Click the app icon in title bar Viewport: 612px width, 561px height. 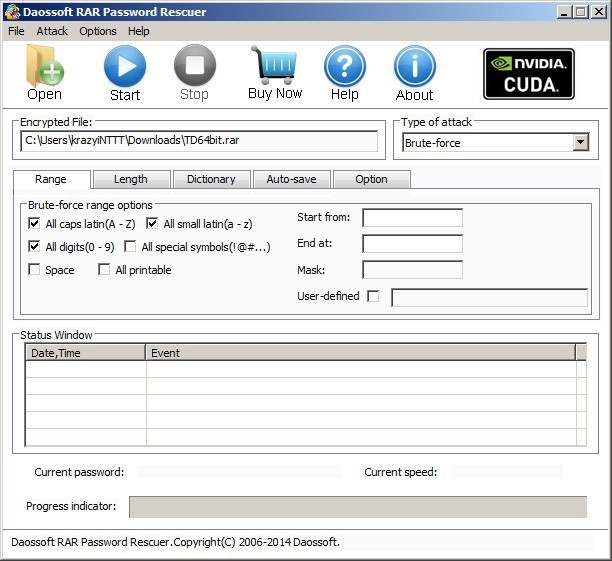tap(12, 11)
